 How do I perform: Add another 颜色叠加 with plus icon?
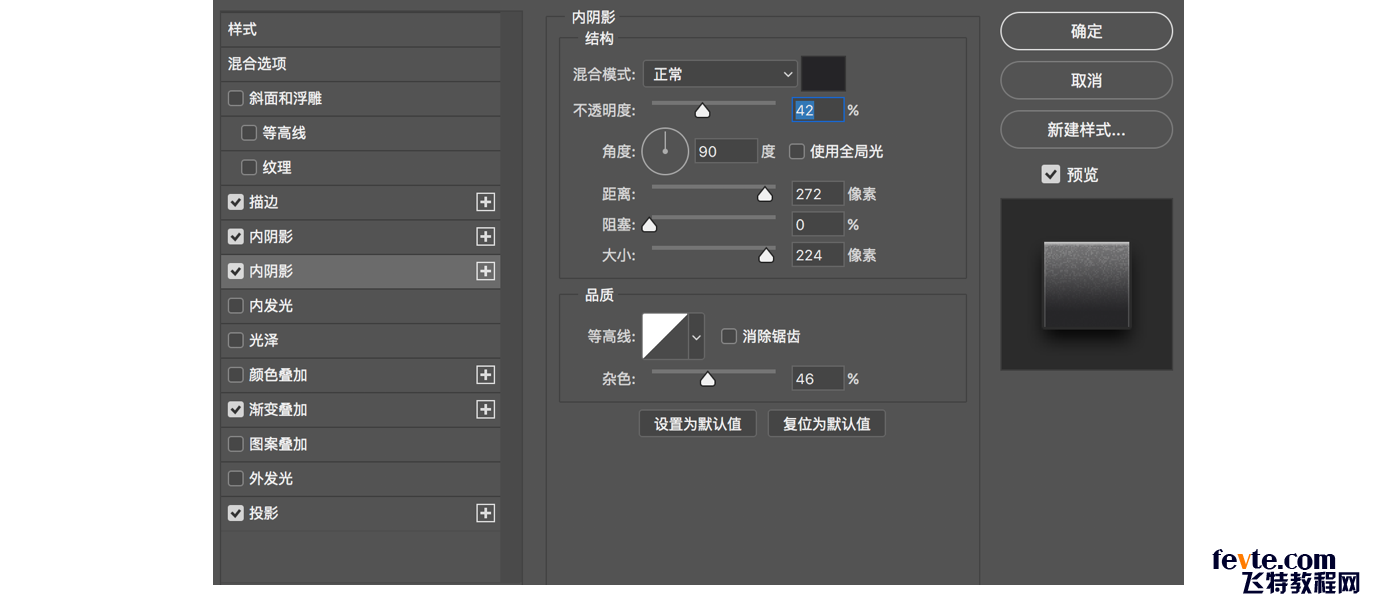click(485, 375)
